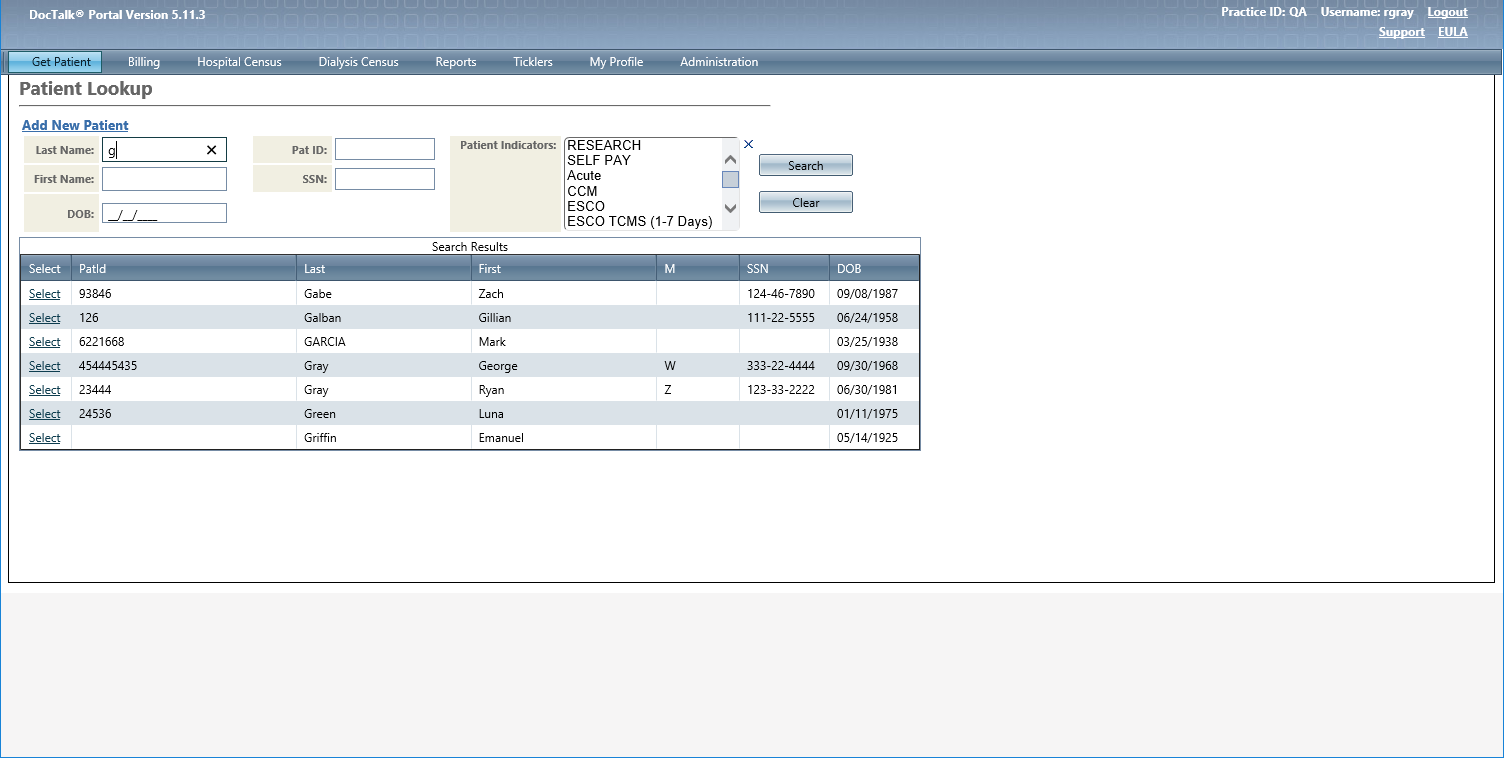Select patient Zach Gabe row link
Image resolution: width=1504 pixels, height=758 pixels.
pos(44,294)
